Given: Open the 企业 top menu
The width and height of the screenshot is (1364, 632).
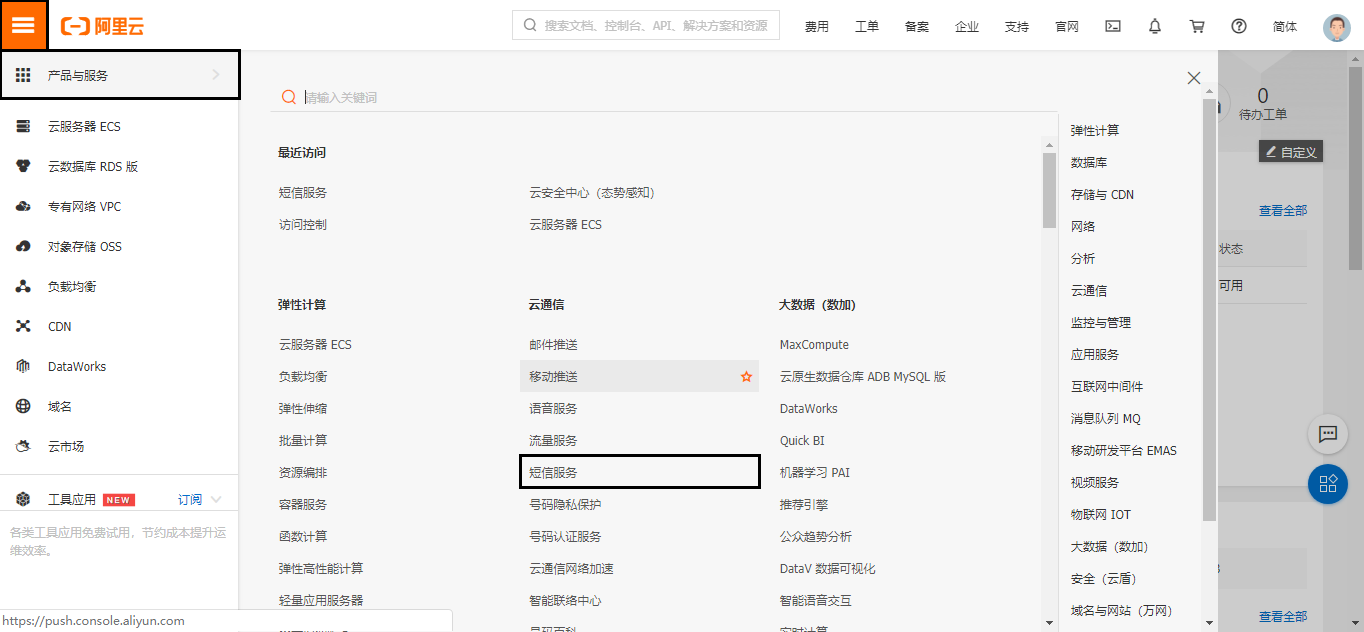Looking at the screenshot, I should click(x=967, y=27).
